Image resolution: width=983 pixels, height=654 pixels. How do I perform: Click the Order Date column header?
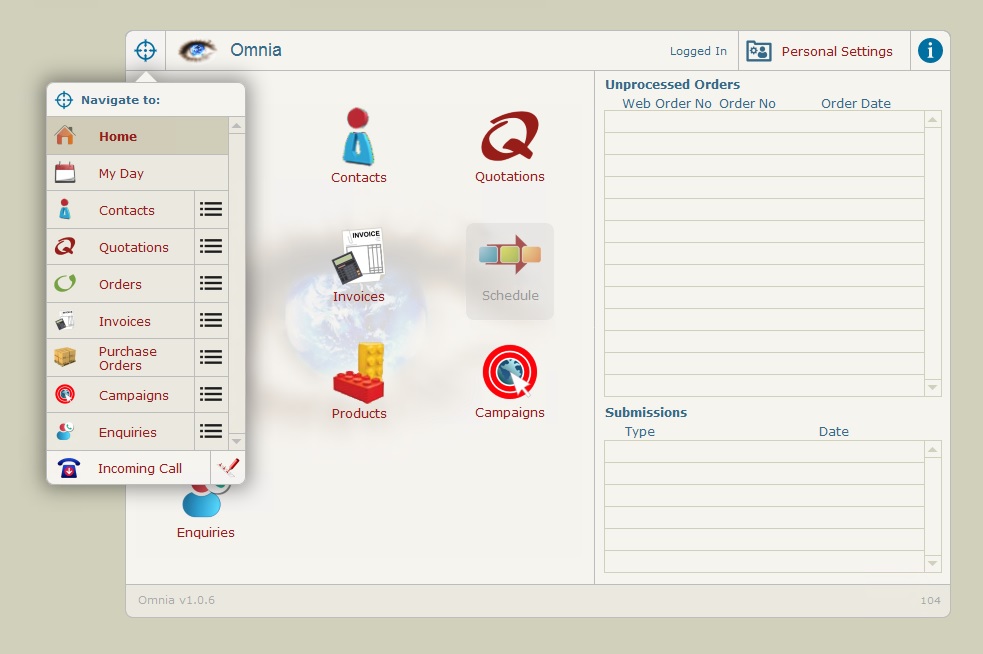(856, 103)
